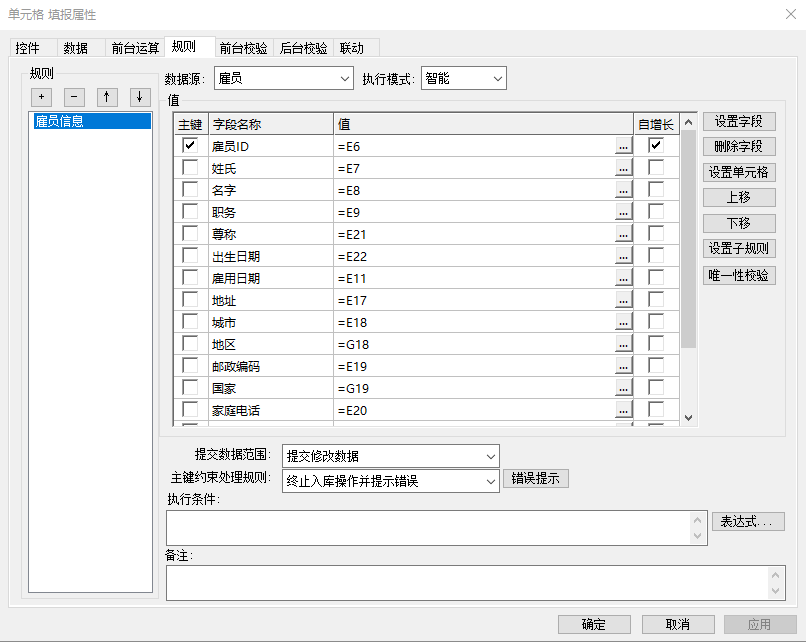Click the add rule plus button
The image size is (806, 642).
tap(42, 97)
